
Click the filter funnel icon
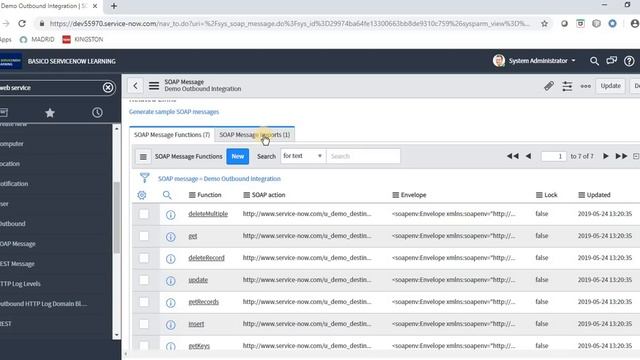pyautogui.click(x=144, y=178)
